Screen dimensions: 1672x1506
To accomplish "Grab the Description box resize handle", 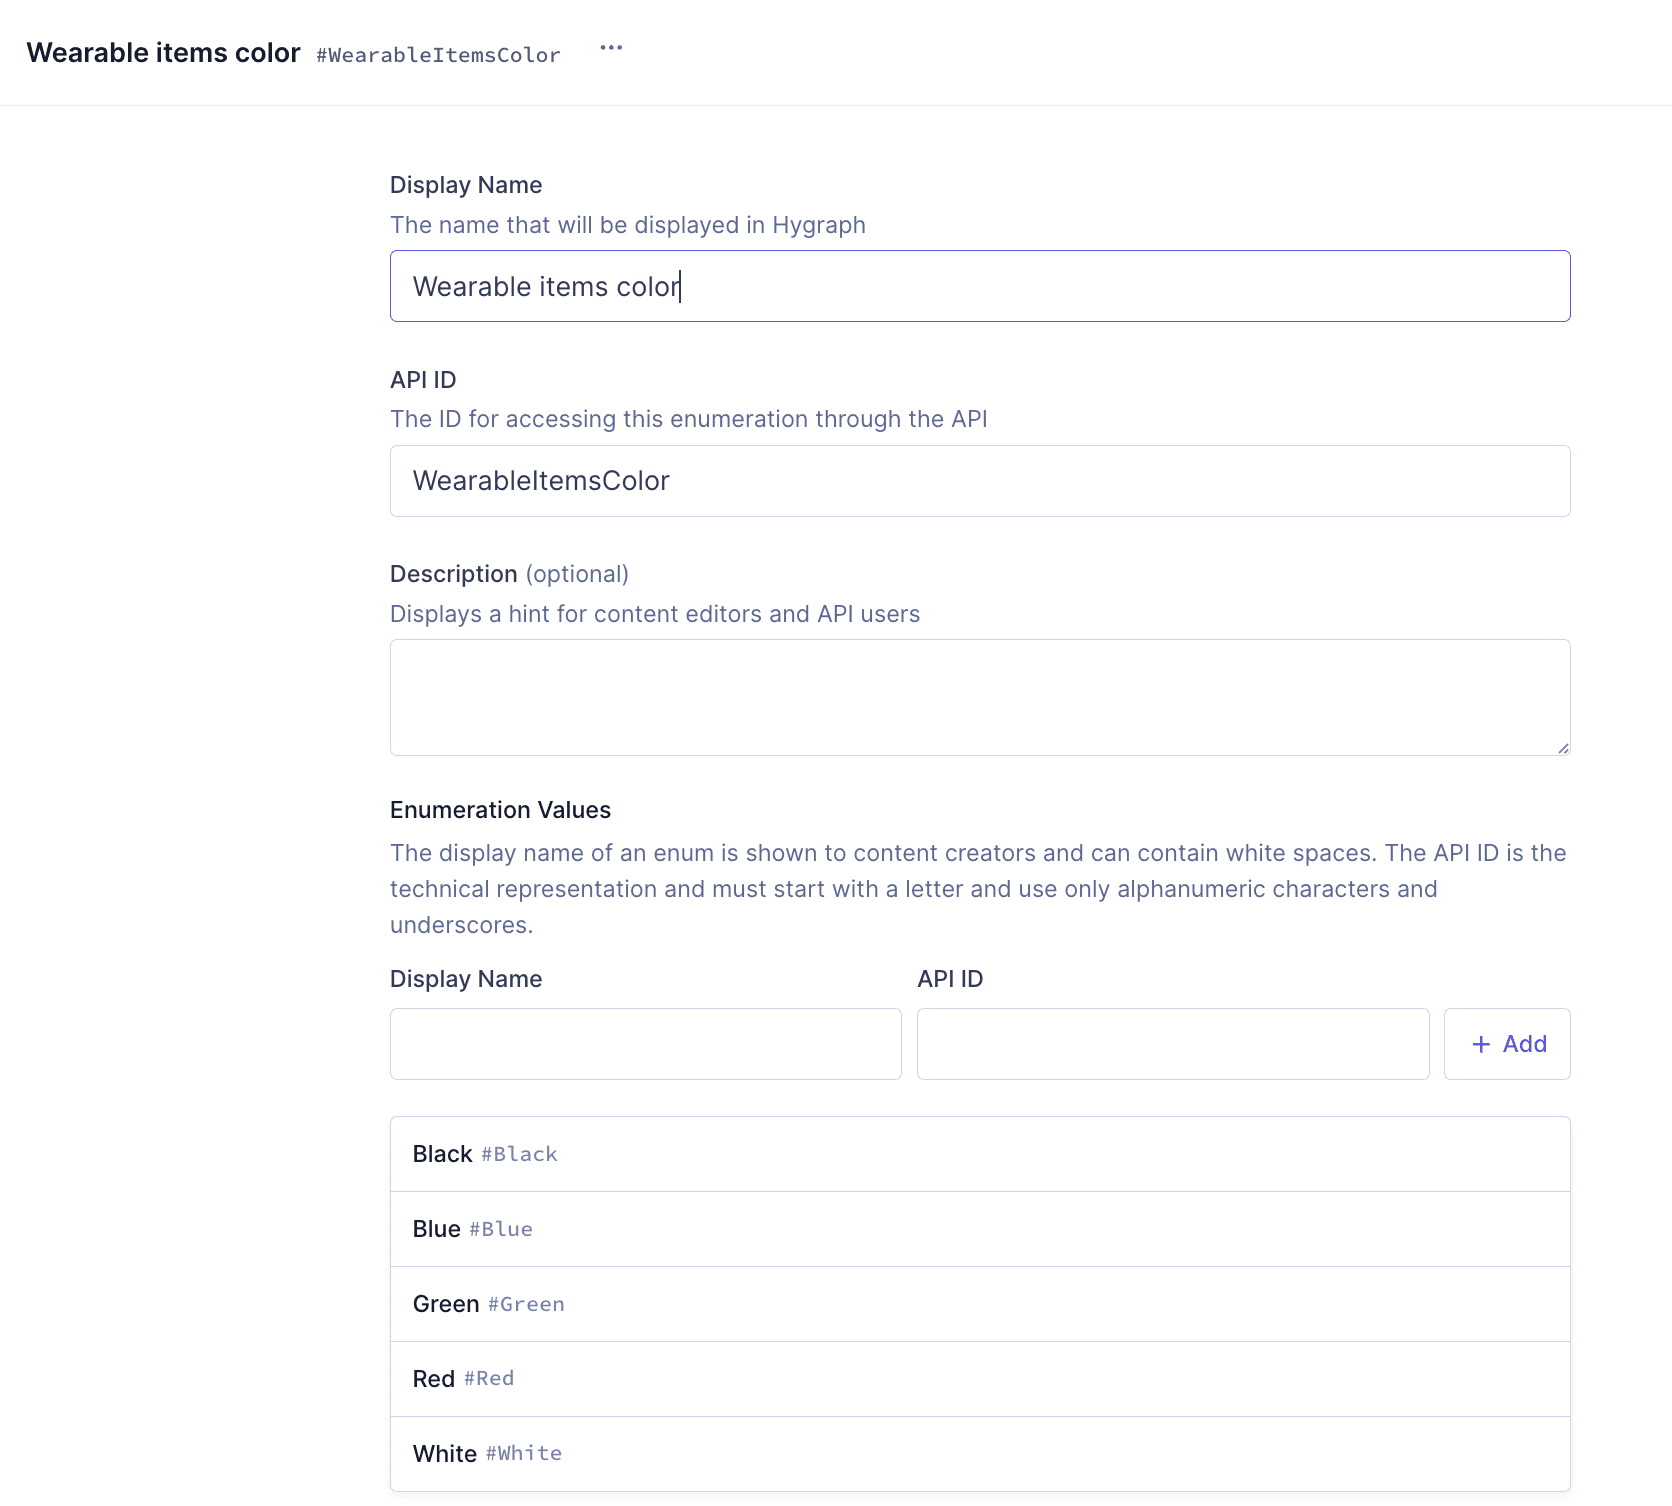I will (1562, 748).
